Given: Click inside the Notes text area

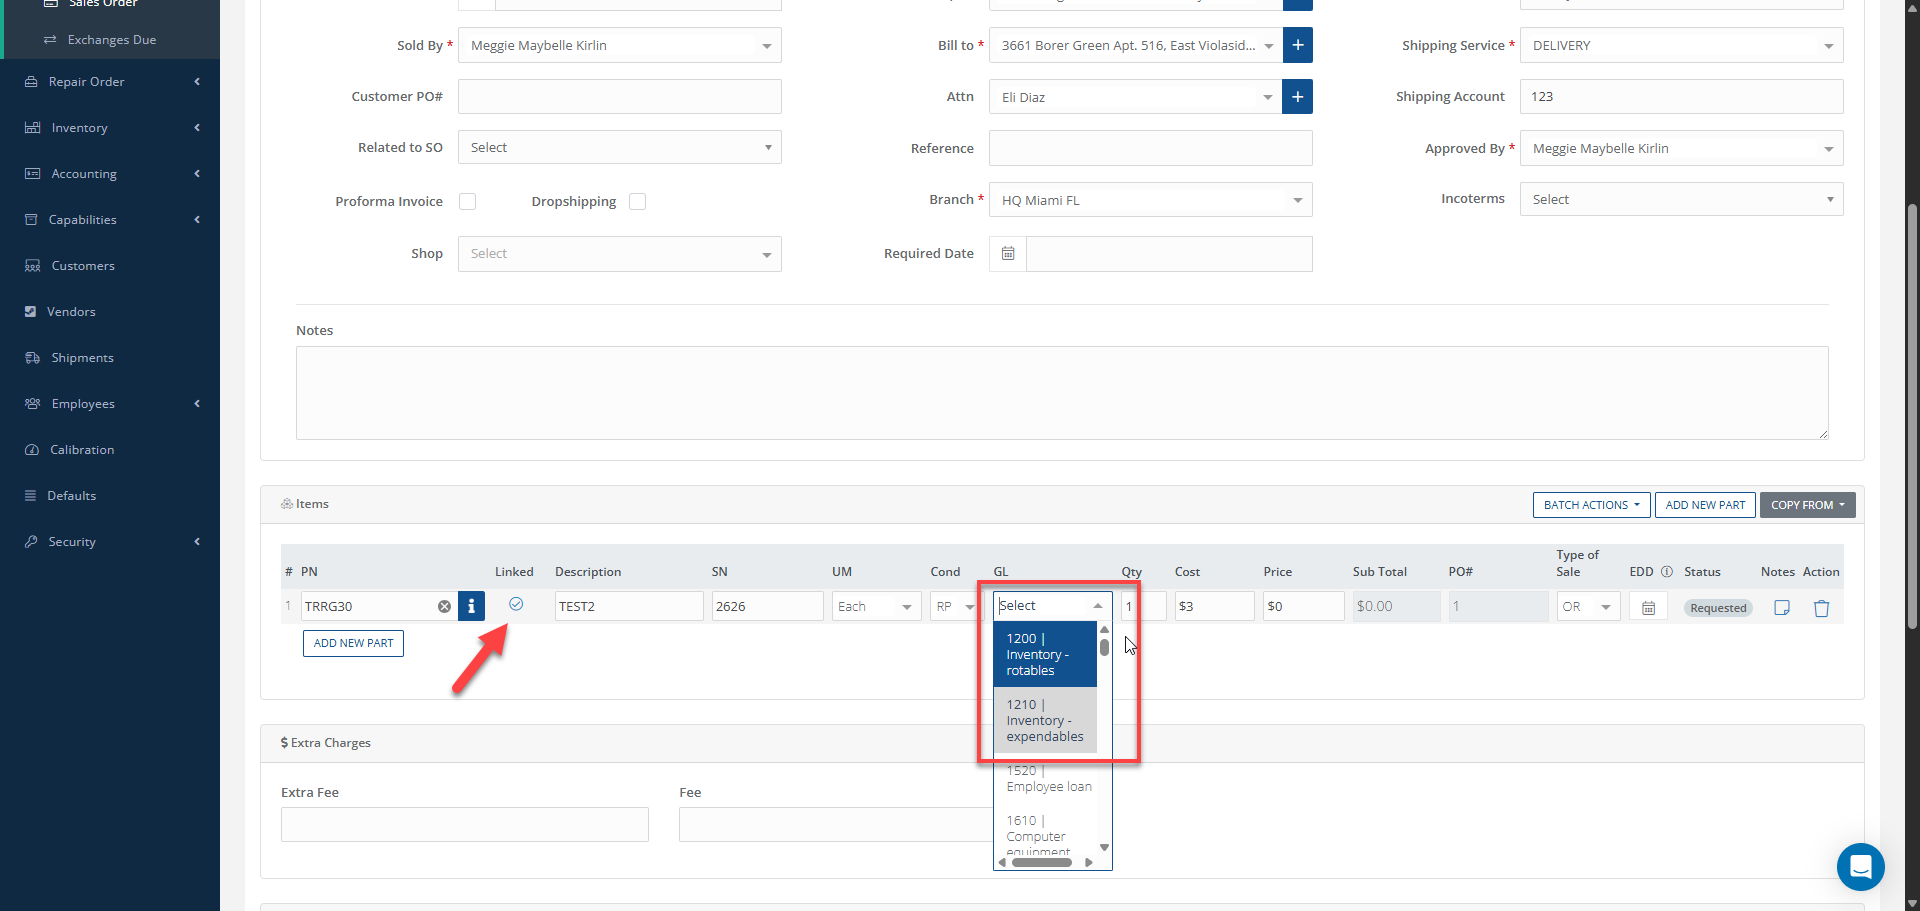Looking at the screenshot, I should pyautogui.click(x=1061, y=392).
